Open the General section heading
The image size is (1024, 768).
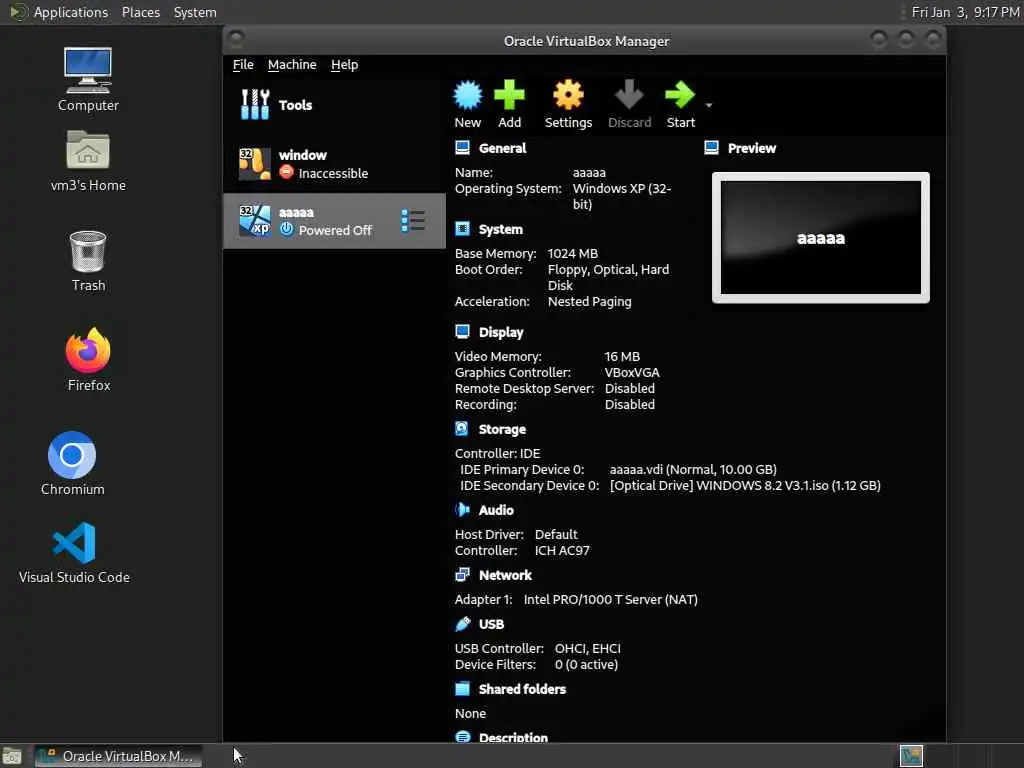[502, 148]
